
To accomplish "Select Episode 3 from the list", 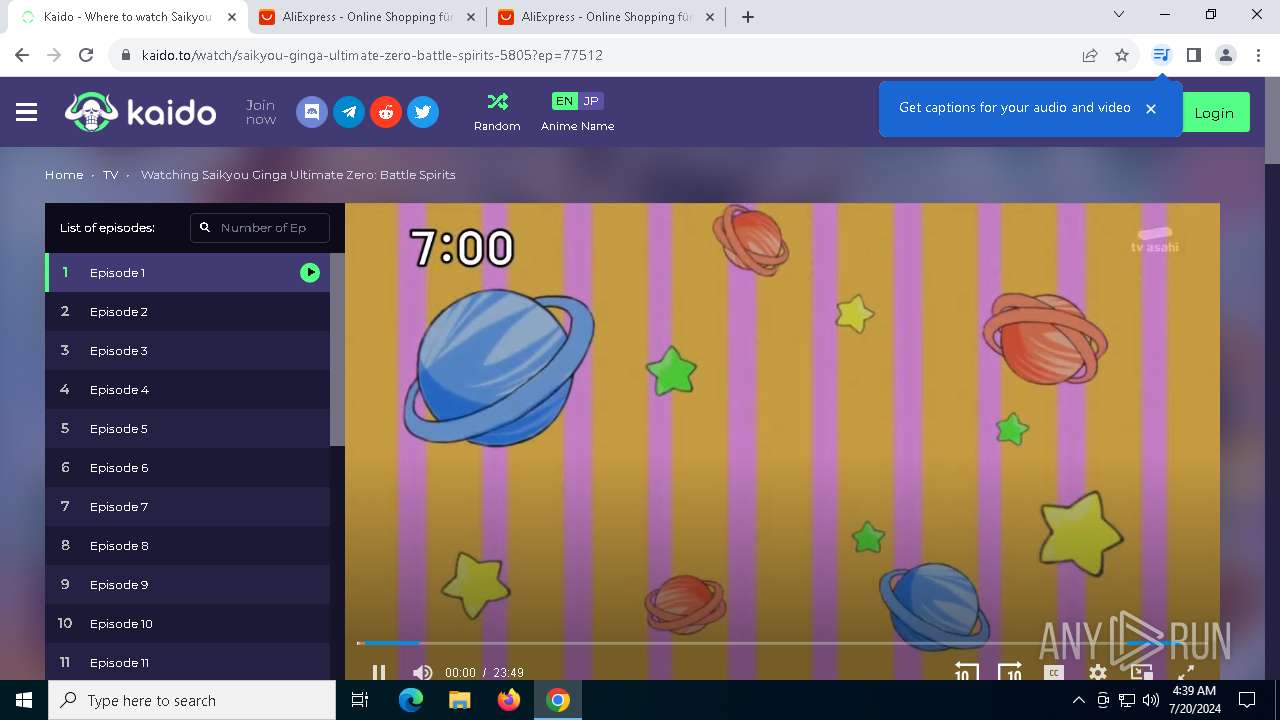I will tap(187, 350).
